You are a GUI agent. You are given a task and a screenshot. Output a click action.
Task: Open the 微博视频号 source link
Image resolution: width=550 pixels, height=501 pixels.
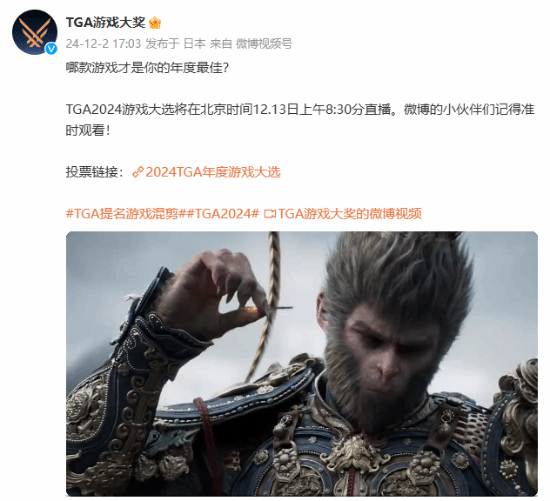click(x=264, y=44)
